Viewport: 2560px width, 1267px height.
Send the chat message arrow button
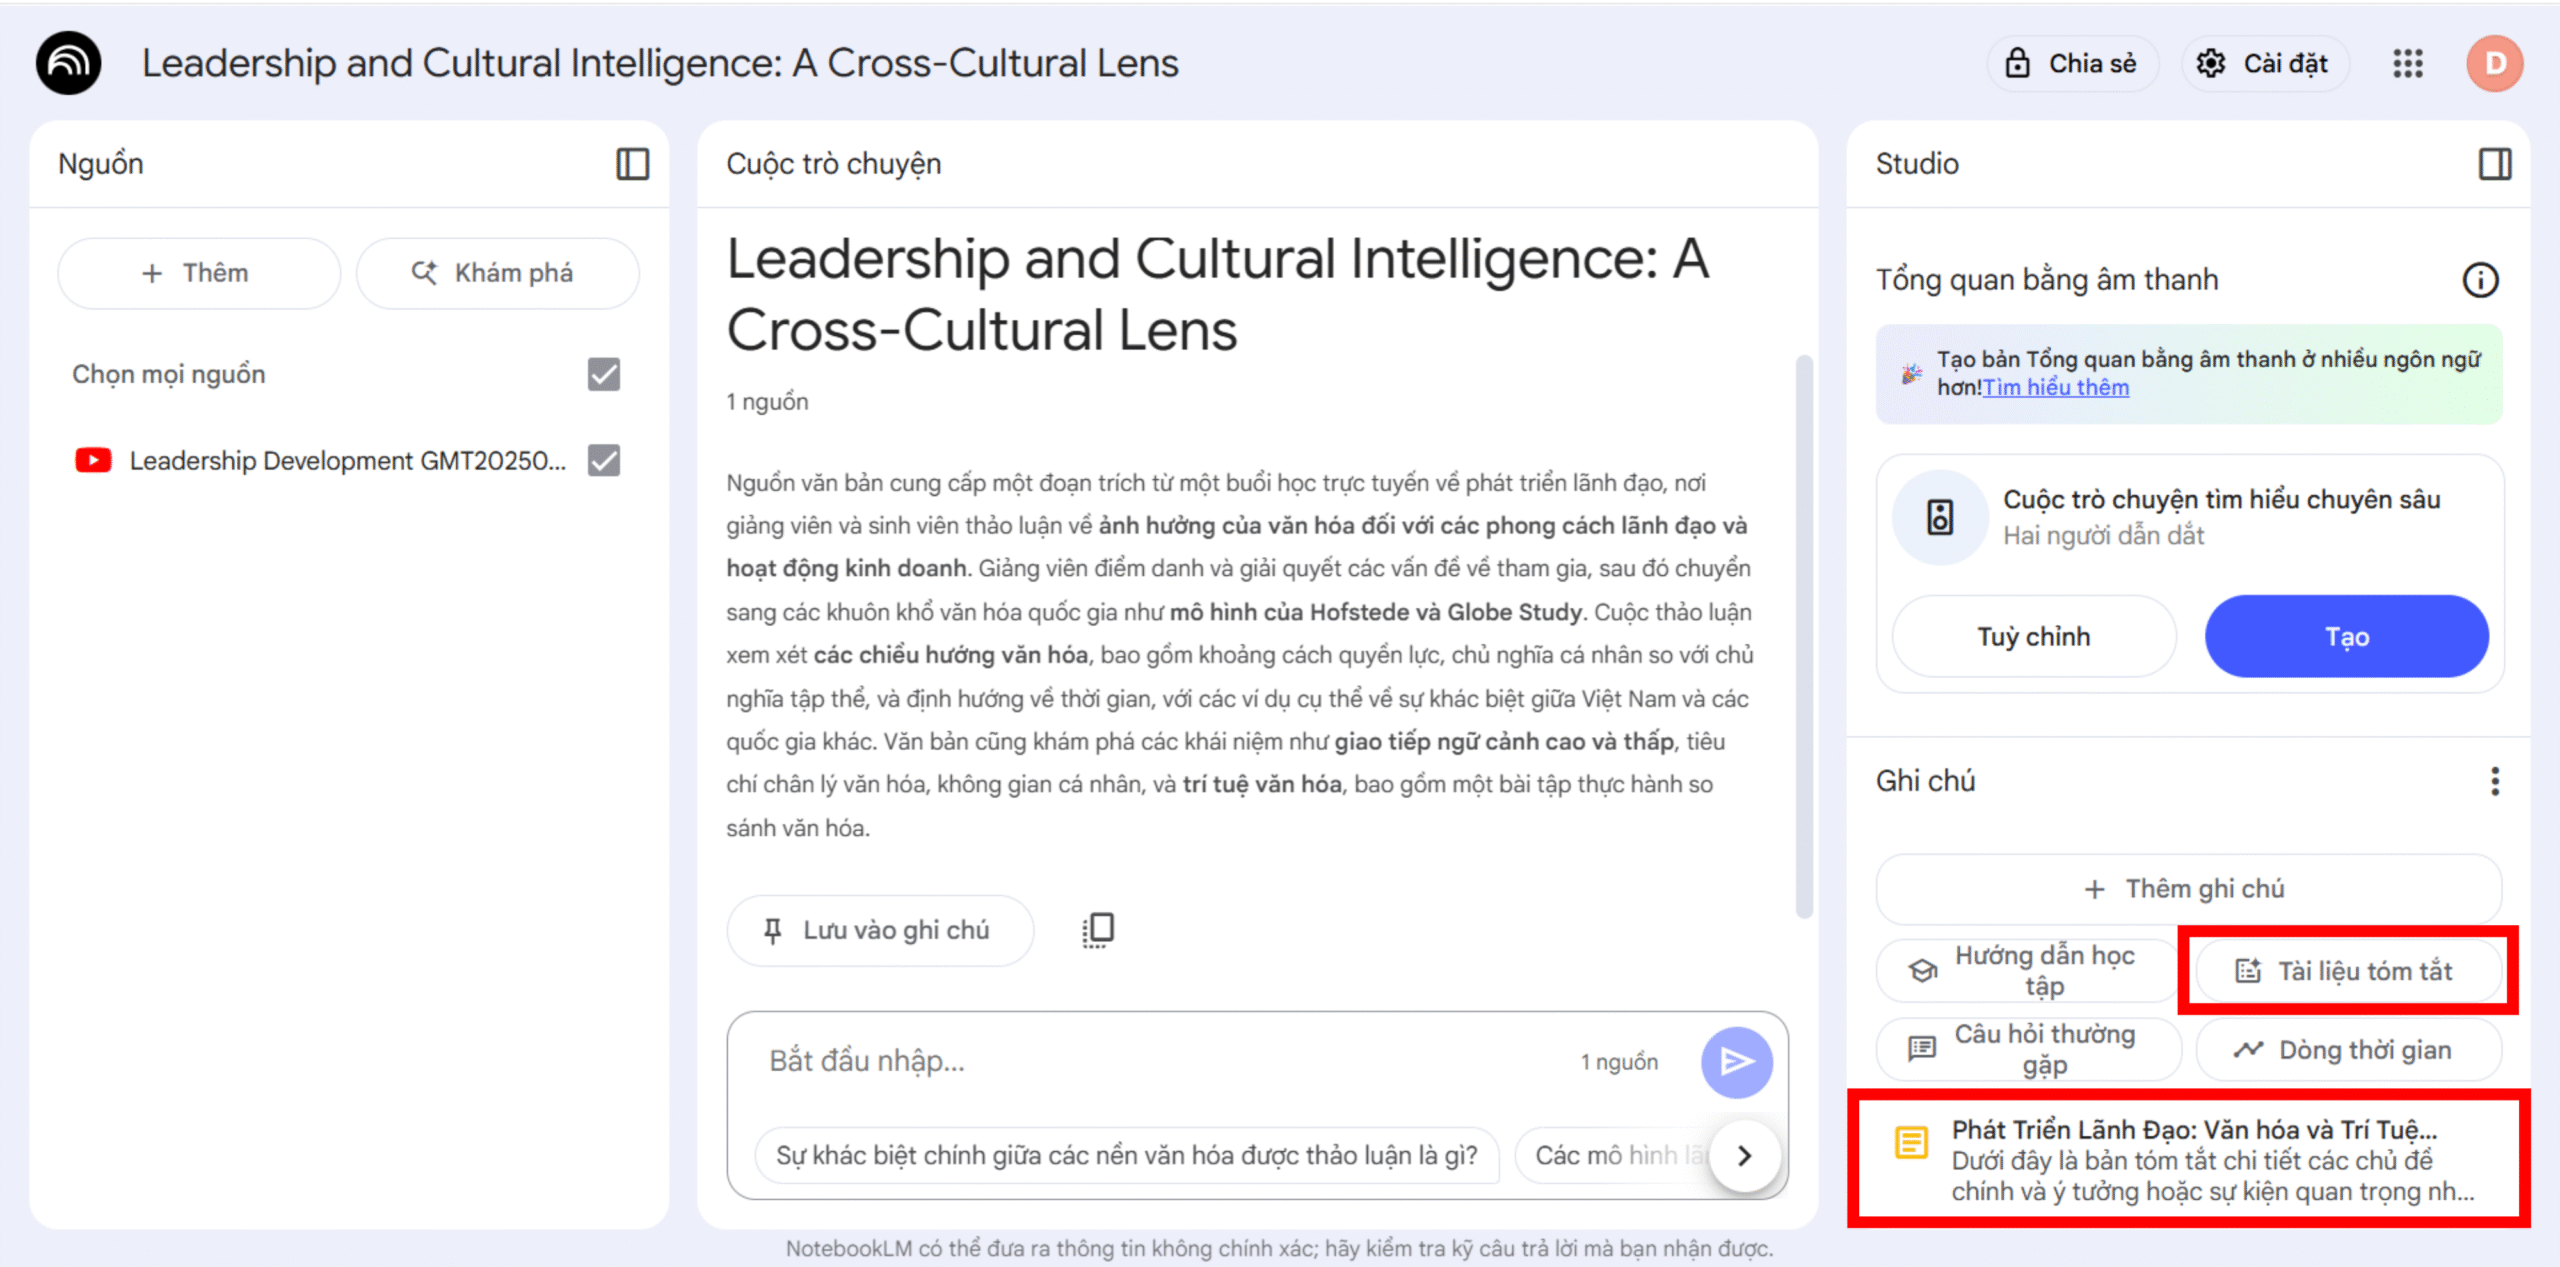[1737, 1062]
